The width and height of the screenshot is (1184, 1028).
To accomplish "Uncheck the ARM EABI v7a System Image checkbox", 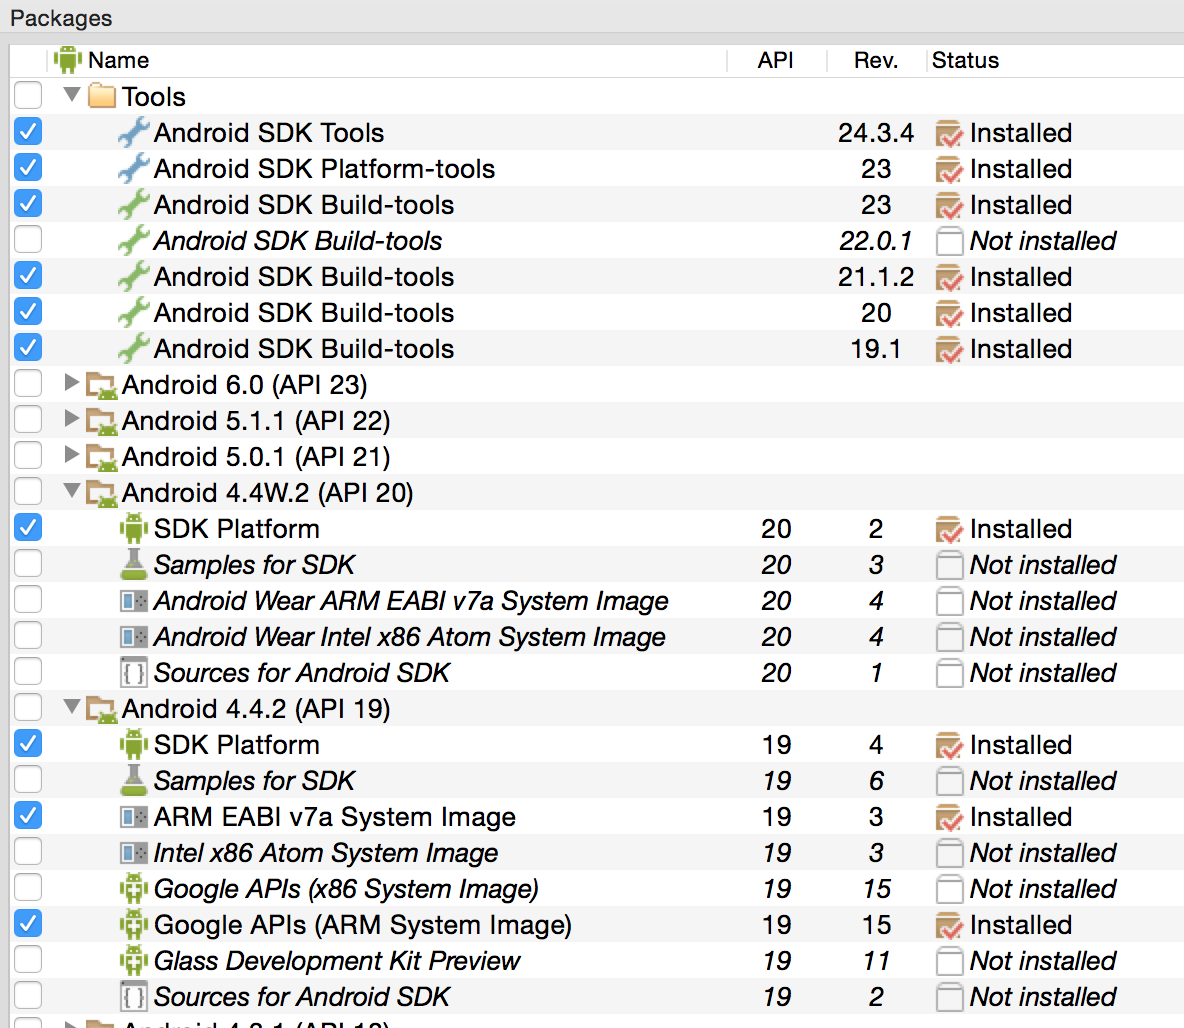I will pos(28,817).
